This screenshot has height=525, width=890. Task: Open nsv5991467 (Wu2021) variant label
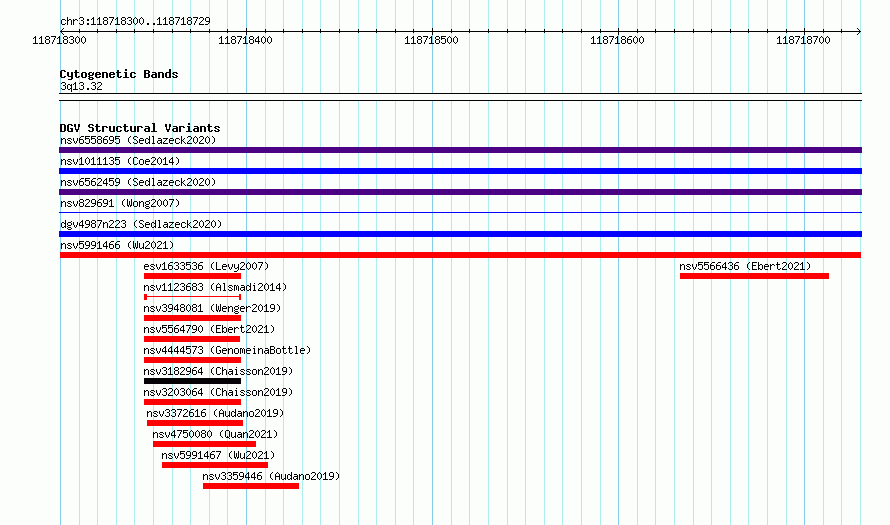point(218,455)
